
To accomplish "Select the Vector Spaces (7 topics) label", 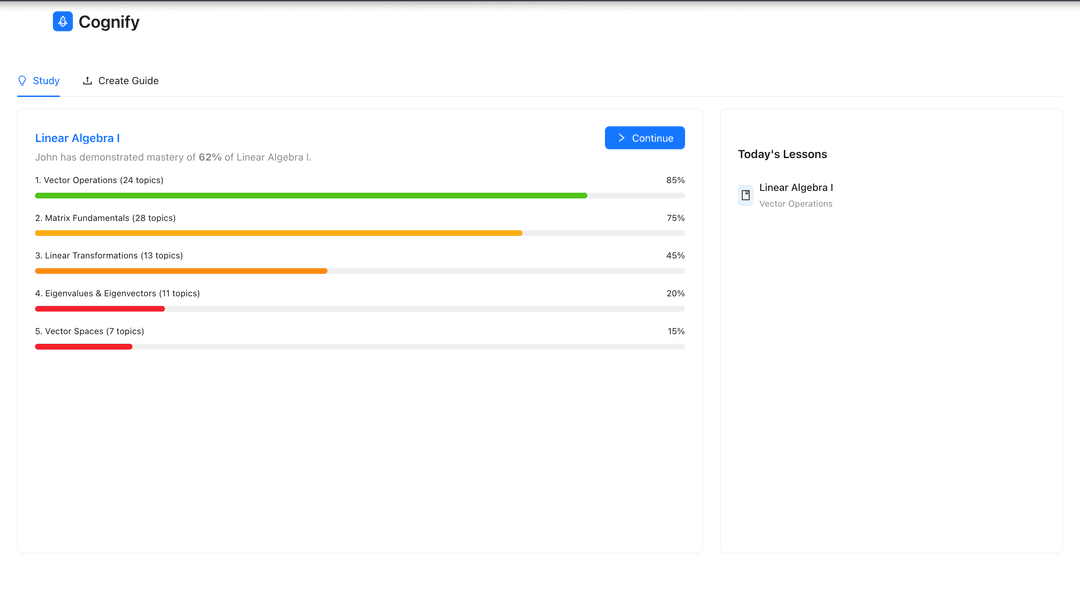I will pos(89,331).
